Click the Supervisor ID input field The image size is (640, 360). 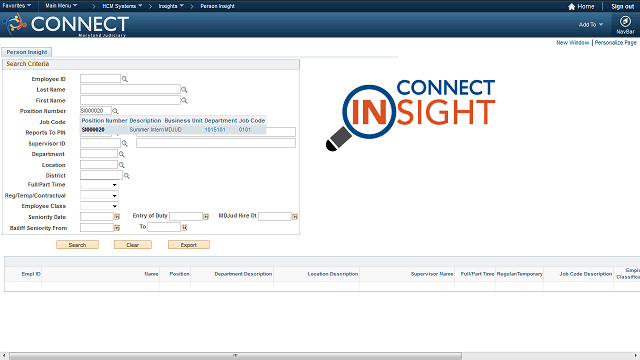click(100, 143)
